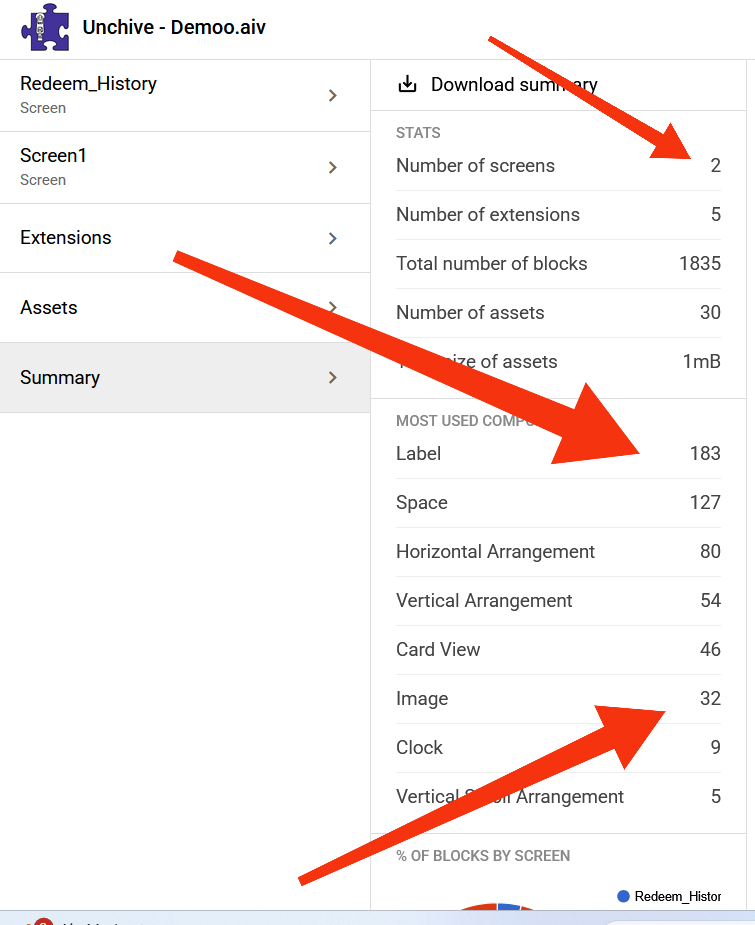Click the chevron arrow next to Redeem_History

[x=333, y=96]
